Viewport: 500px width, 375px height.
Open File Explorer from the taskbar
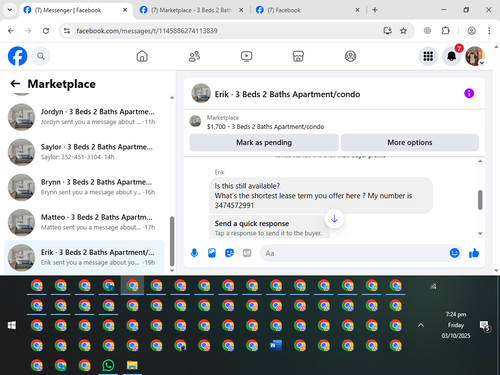pyautogui.click(x=132, y=366)
